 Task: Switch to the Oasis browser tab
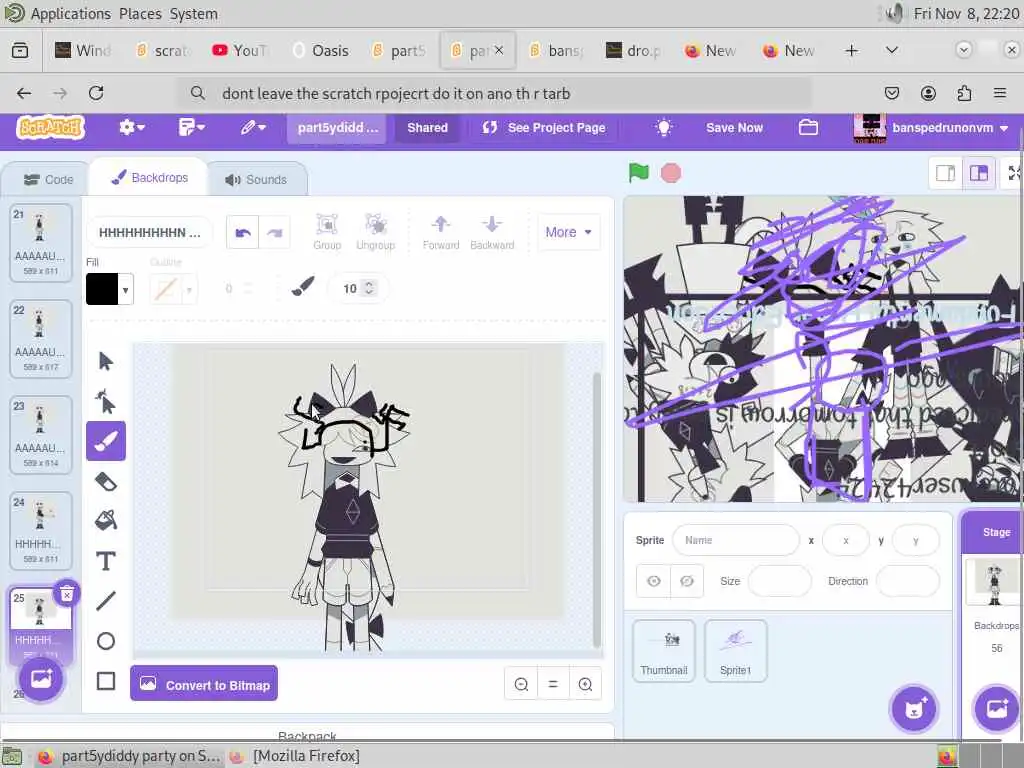pyautogui.click(x=321, y=50)
